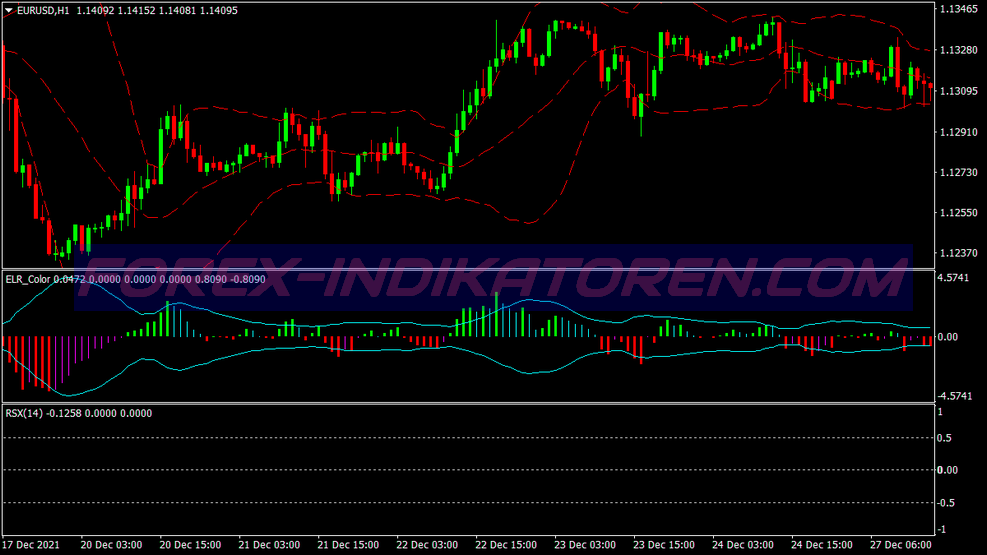Click the 21 Dec 03:00 time label

coord(269,544)
